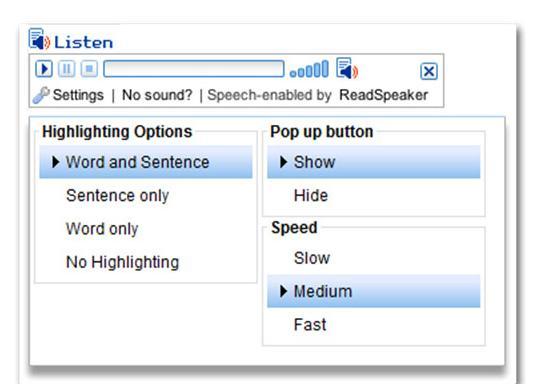The image size is (543, 384).
Task: Open the Settings link
Action: (x=78, y=95)
